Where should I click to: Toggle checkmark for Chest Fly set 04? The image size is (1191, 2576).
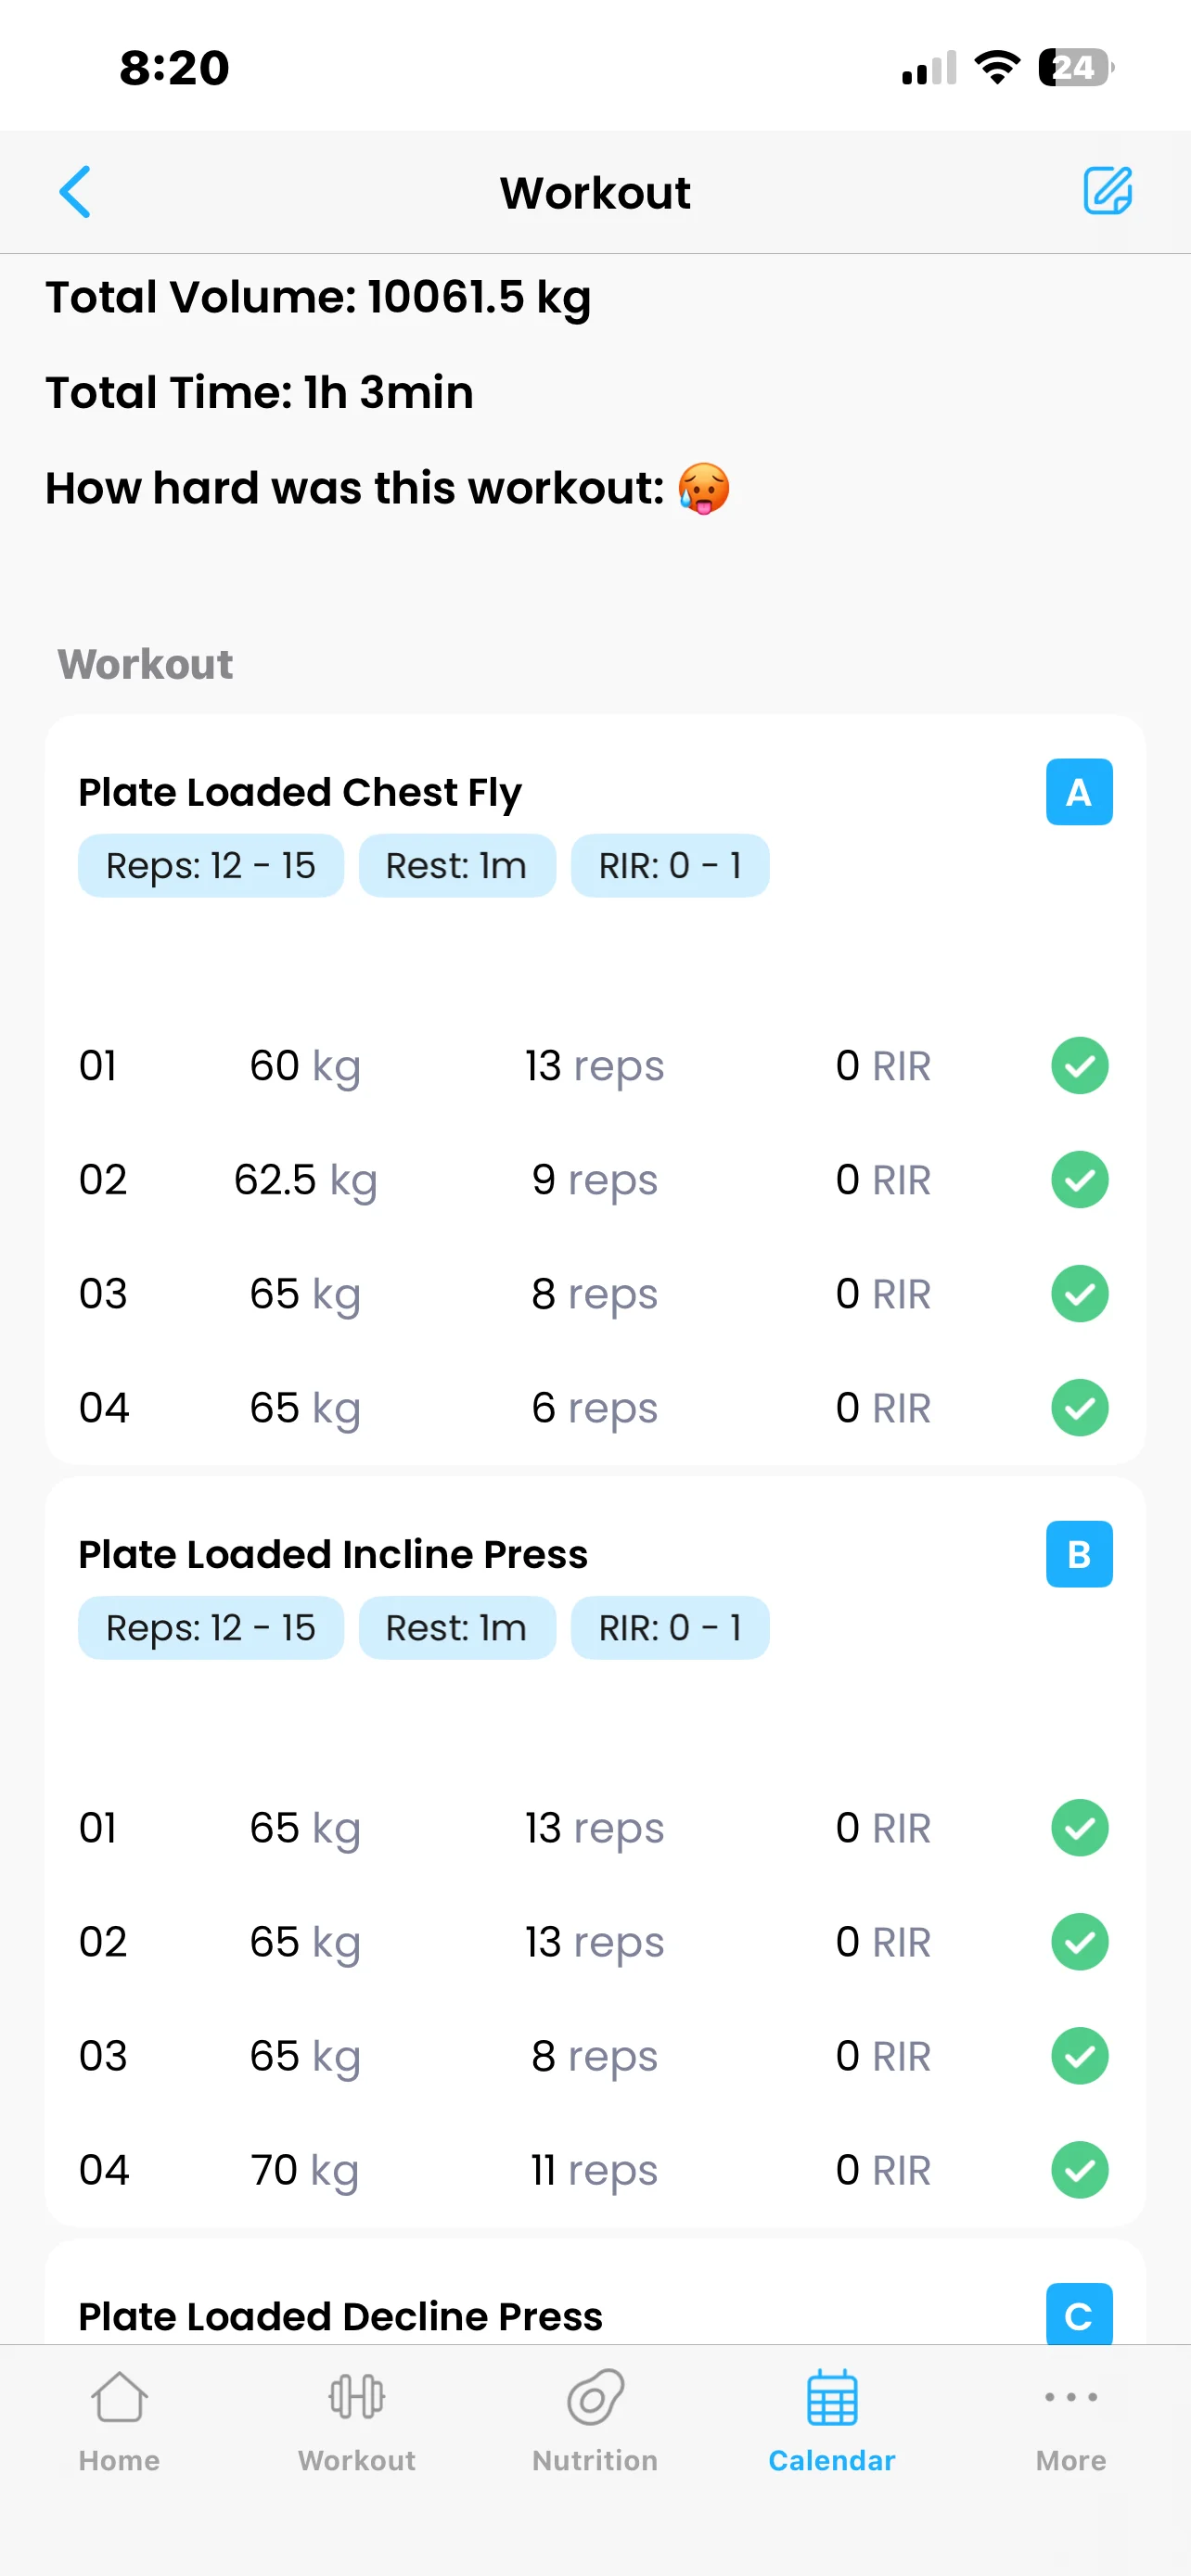1079,1408
